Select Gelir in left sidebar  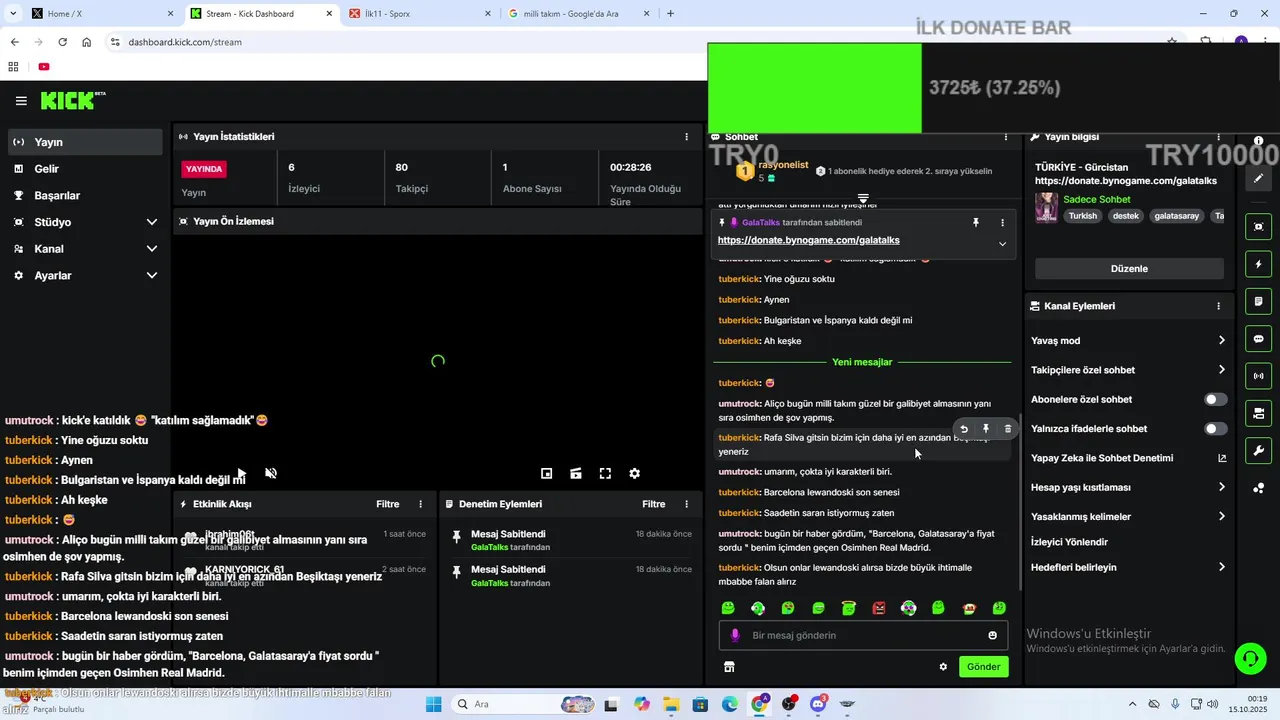coord(84,169)
